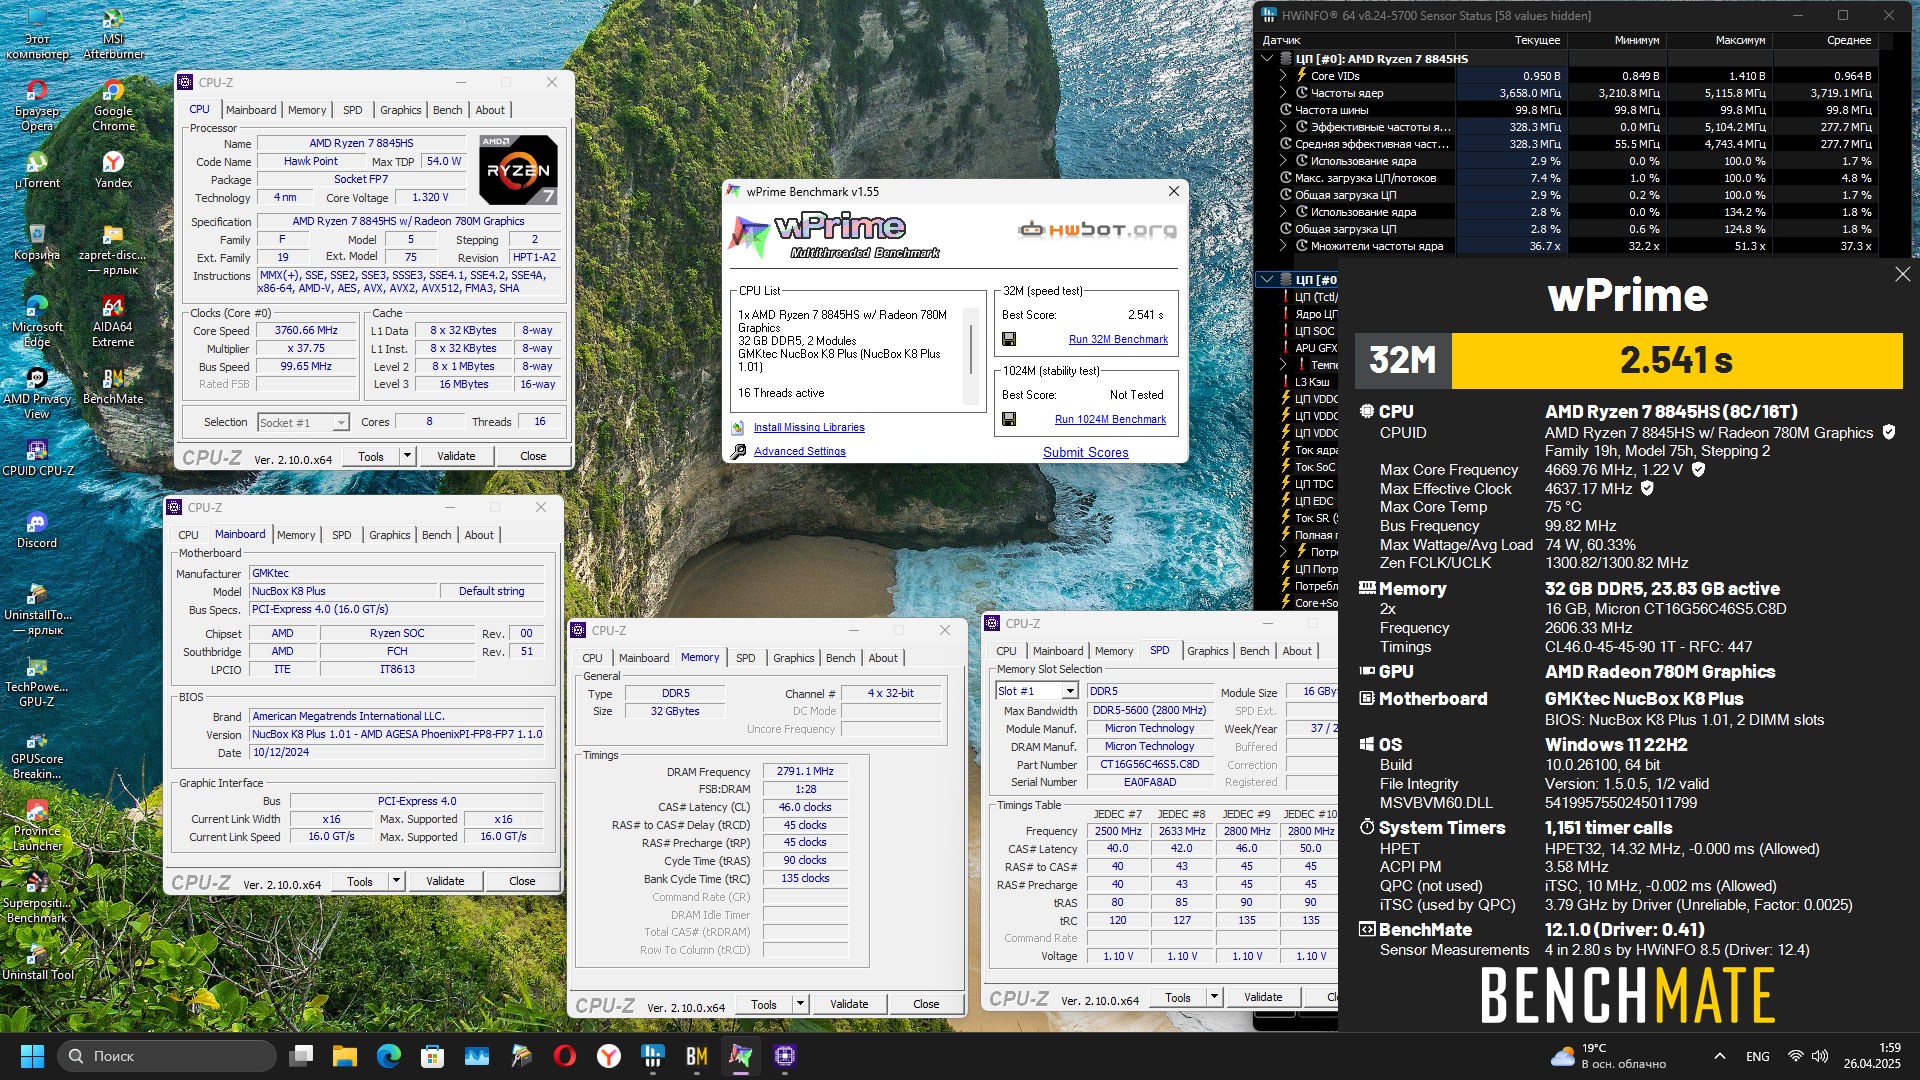Select AIDA64 Extreme desktop icon

pyautogui.click(x=113, y=321)
